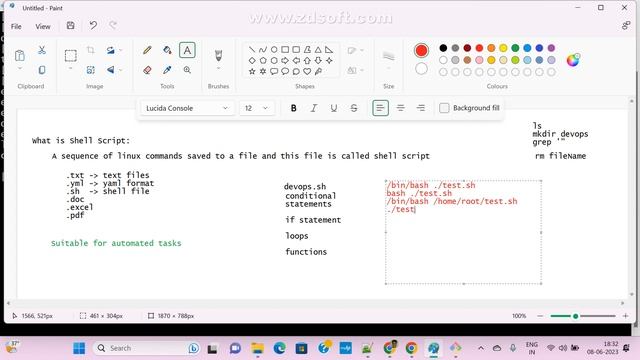This screenshot has height=360, width=640.
Task: Select the Heart shape
Action: coord(307,71)
